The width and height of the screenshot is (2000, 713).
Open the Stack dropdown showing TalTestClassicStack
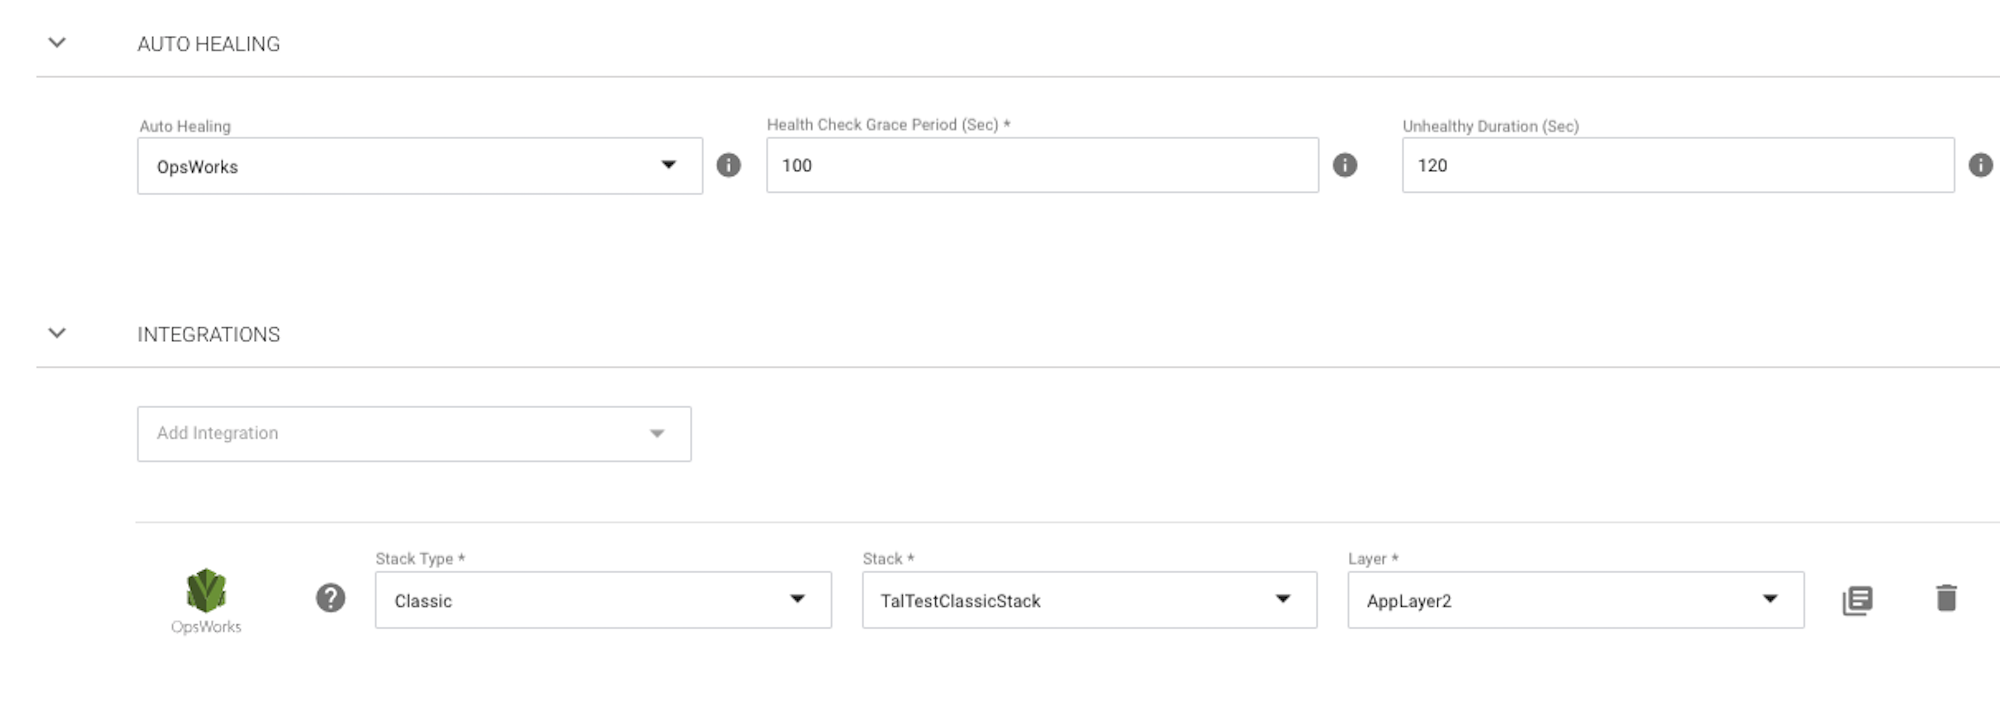pos(1088,600)
